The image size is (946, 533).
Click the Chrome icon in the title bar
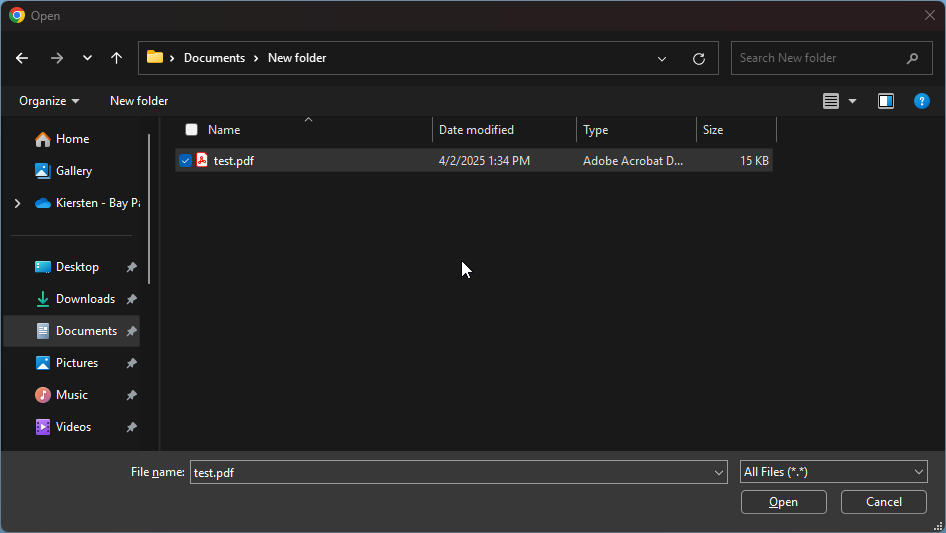coord(17,15)
